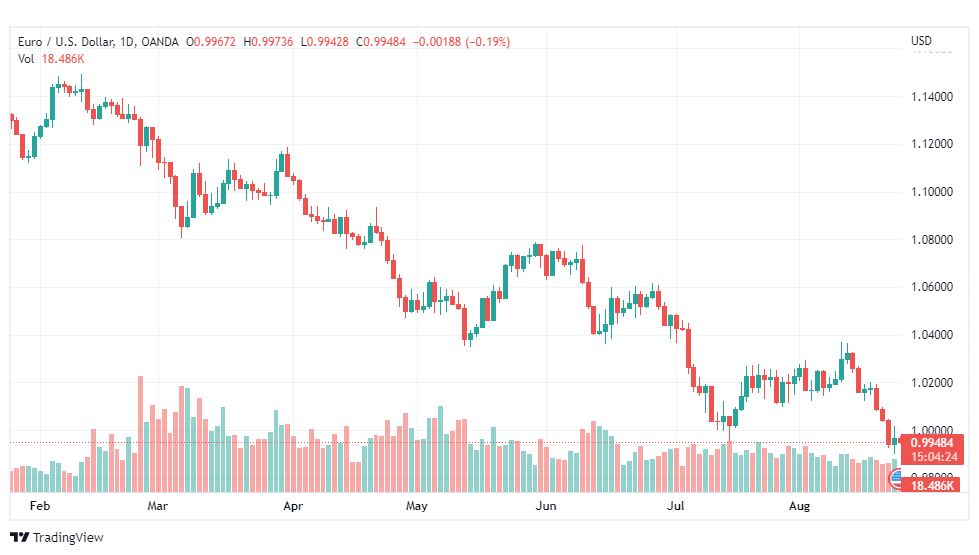Click the Feb label on time axis

click(x=40, y=506)
